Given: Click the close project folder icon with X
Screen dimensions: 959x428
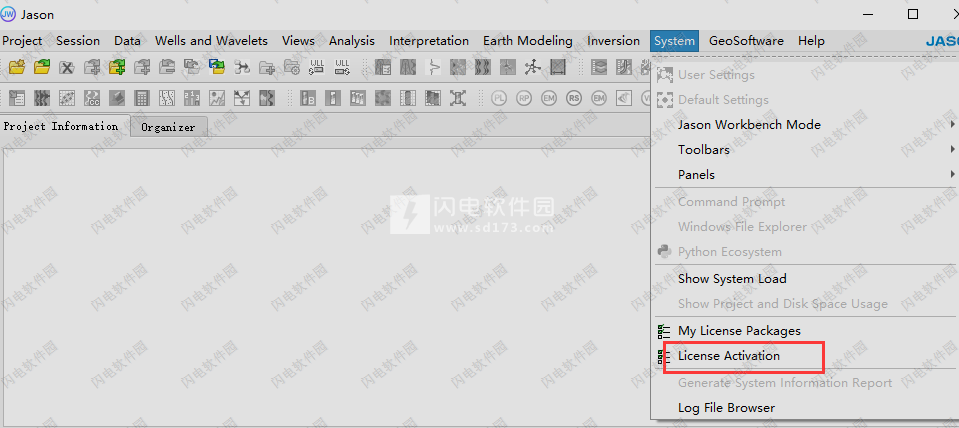Looking at the screenshot, I should tap(67, 67).
